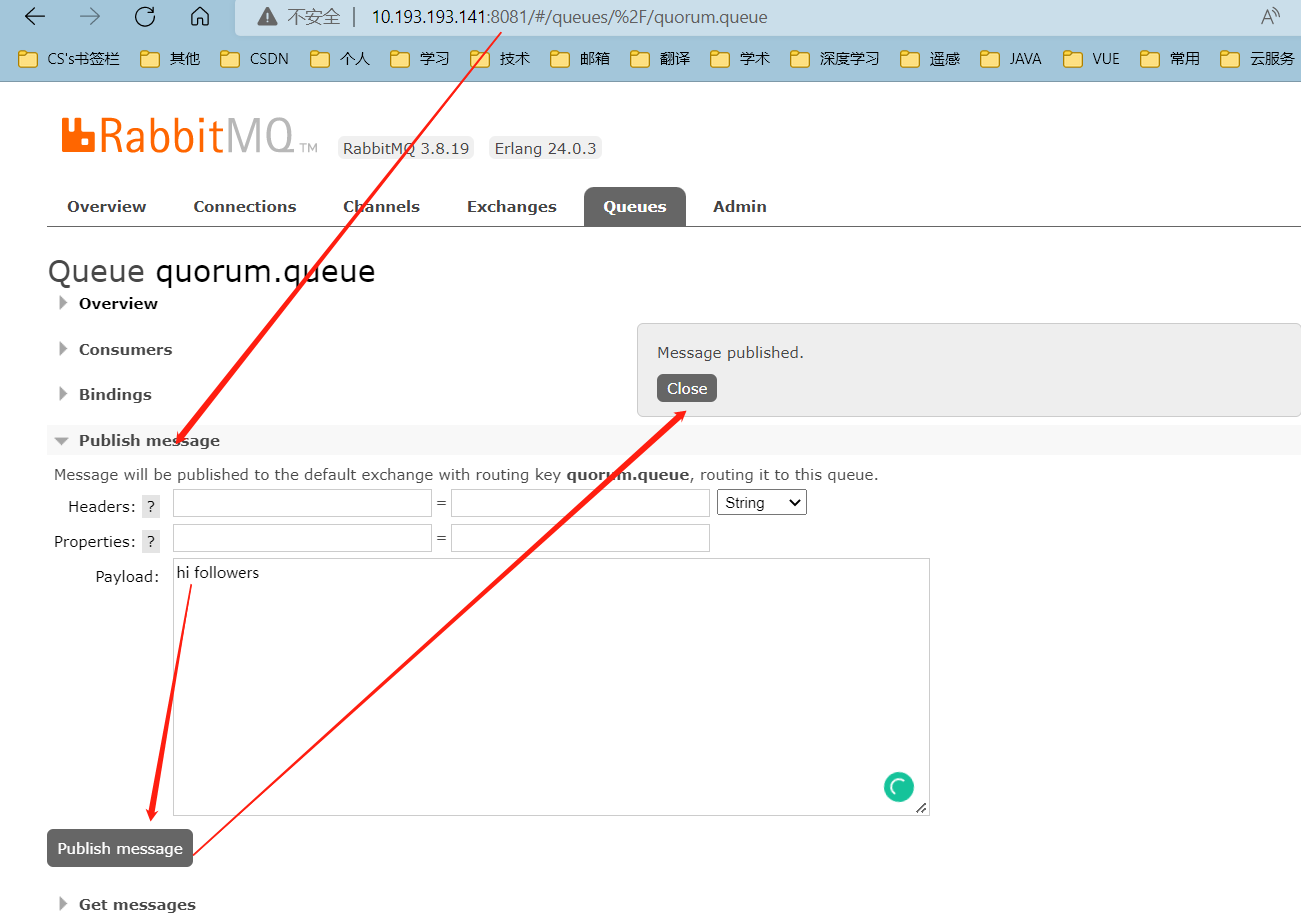
Task: Click the browser forward arrow
Action: click(90, 17)
